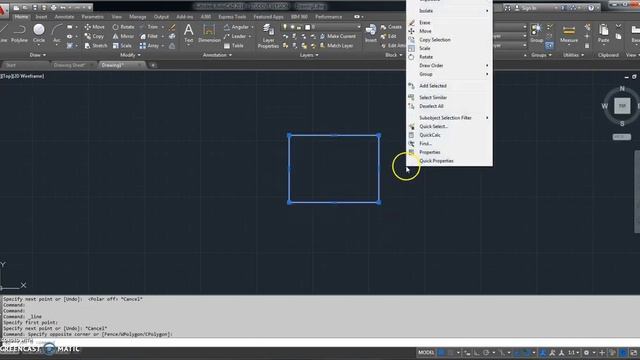Pick the ribbon Scale tool
This screenshot has width=640, height=360.
point(122,46)
